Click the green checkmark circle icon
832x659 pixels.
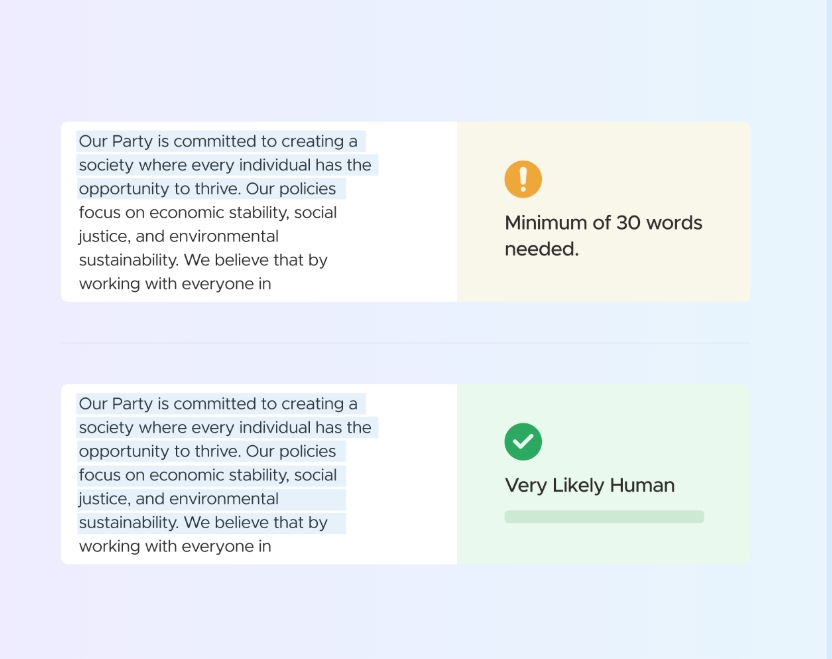click(x=523, y=441)
